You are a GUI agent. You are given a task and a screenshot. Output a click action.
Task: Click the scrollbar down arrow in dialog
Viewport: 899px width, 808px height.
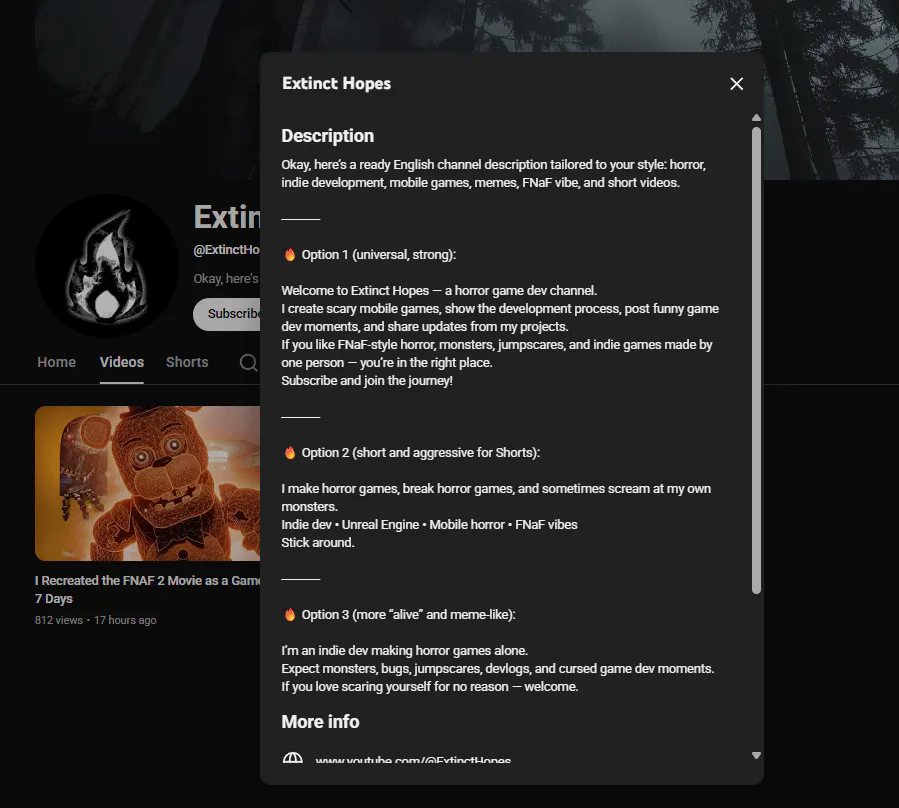coord(756,756)
